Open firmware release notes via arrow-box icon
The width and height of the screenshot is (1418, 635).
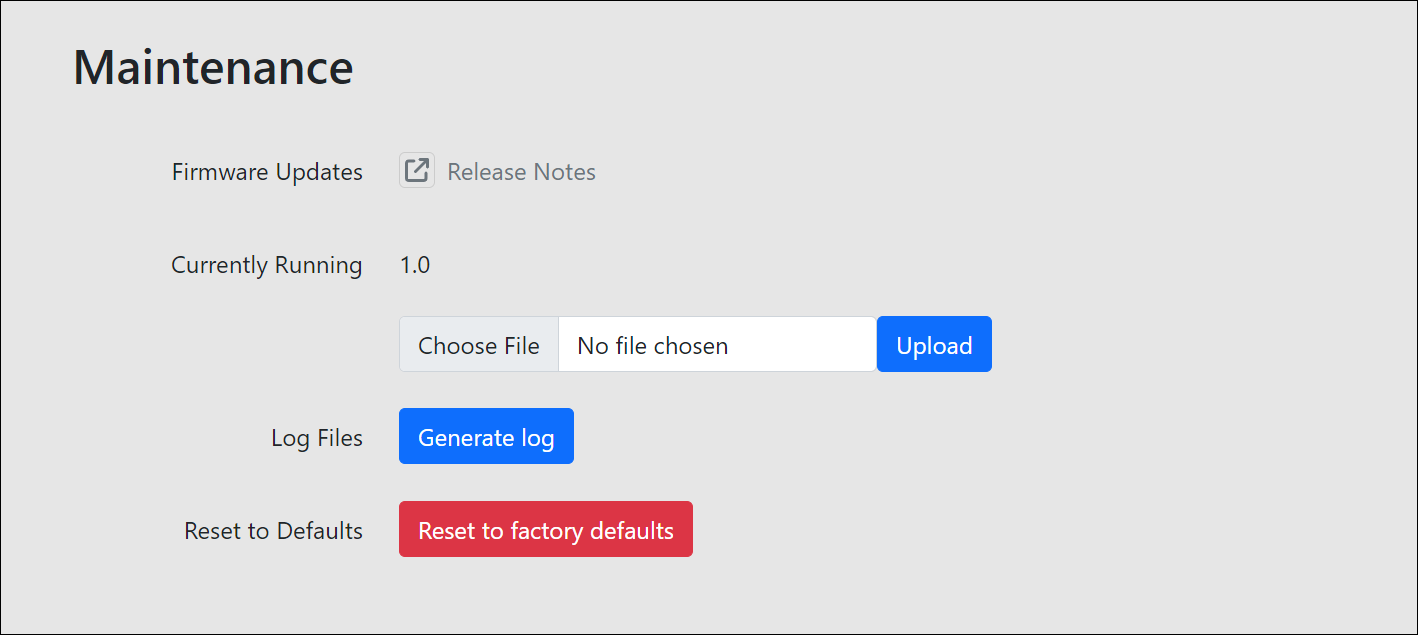tap(416, 171)
